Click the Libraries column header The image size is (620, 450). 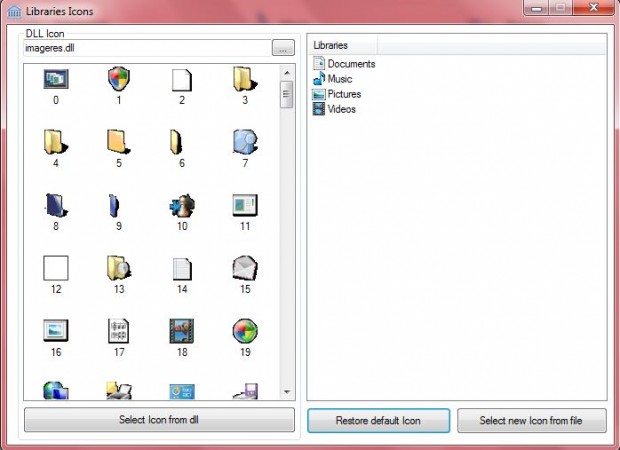pyautogui.click(x=342, y=45)
